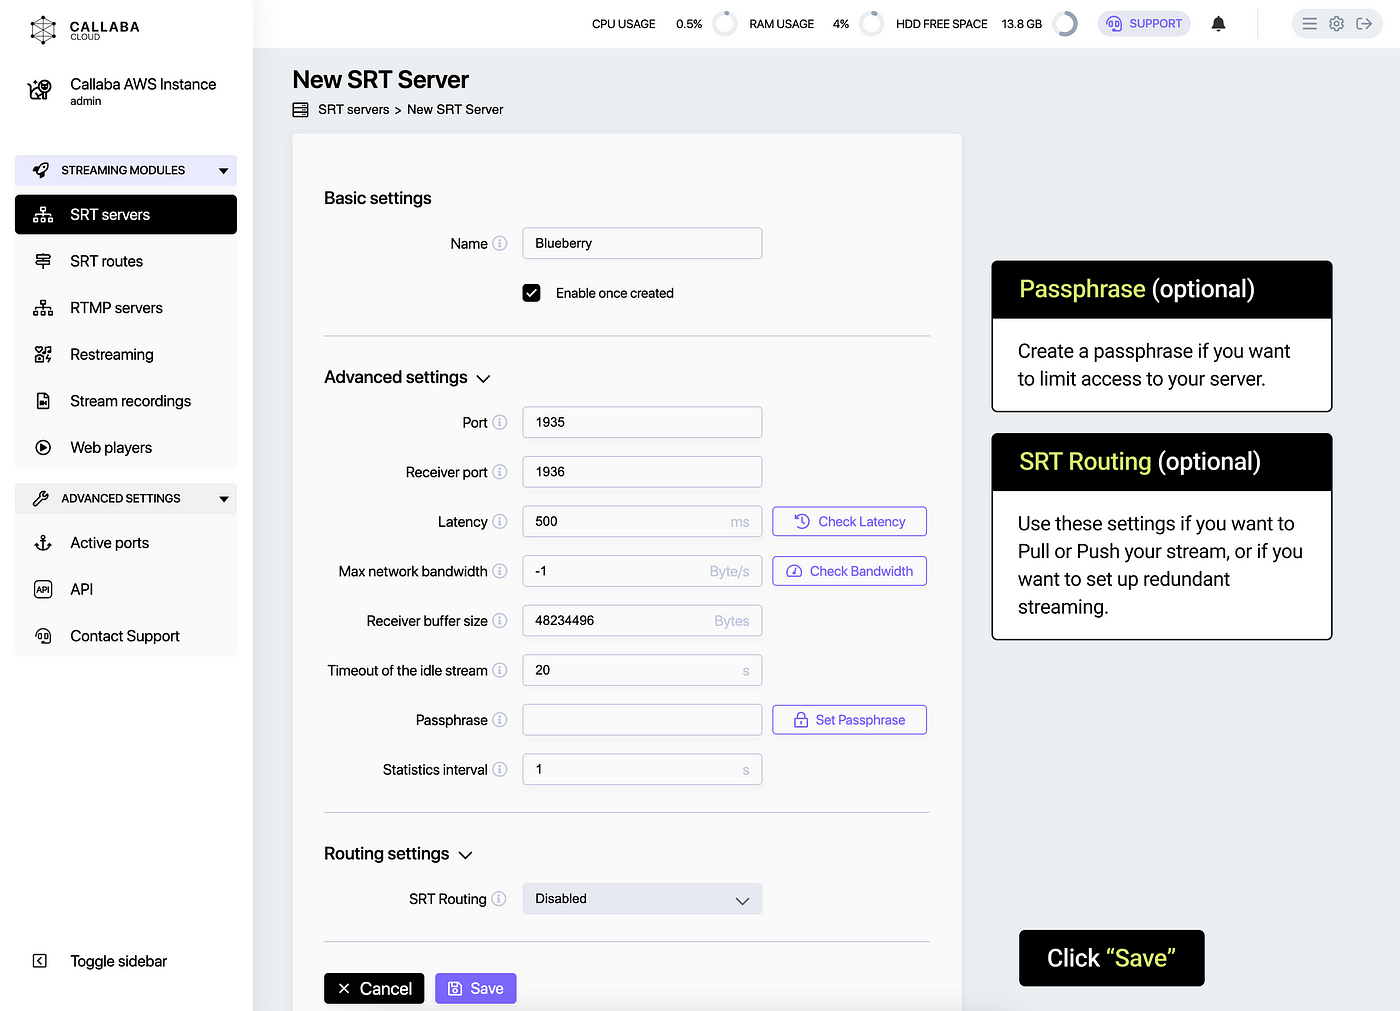Open notifications bell icon
This screenshot has width=1400, height=1011.
(x=1218, y=24)
